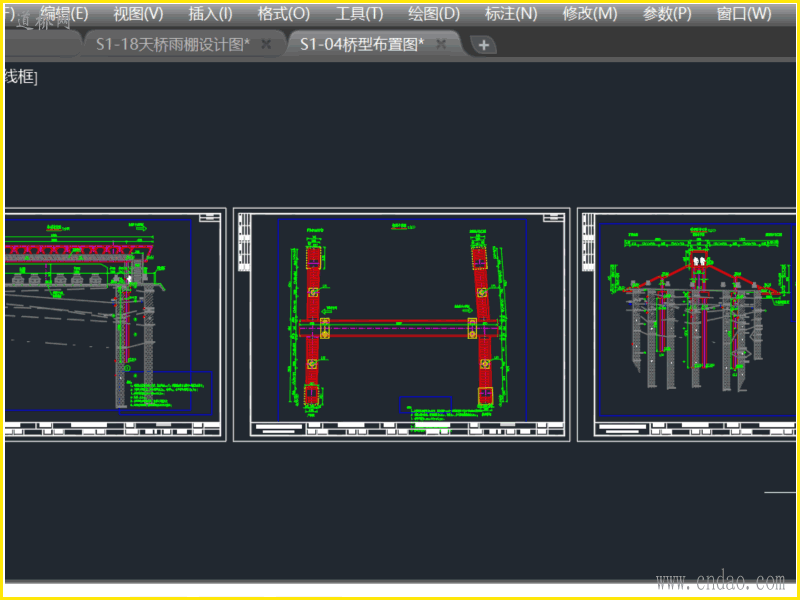Image resolution: width=800 pixels, height=600 pixels.
Task: Click the 线框 visual style label
Action: point(19,77)
